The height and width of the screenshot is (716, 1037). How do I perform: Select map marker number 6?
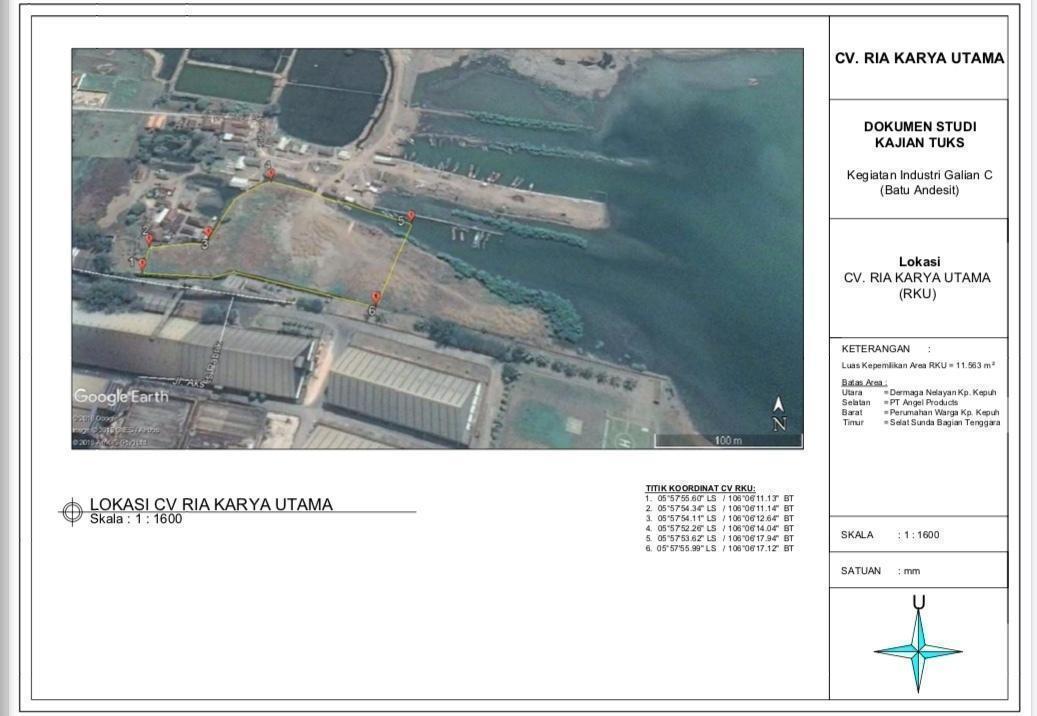[375, 298]
